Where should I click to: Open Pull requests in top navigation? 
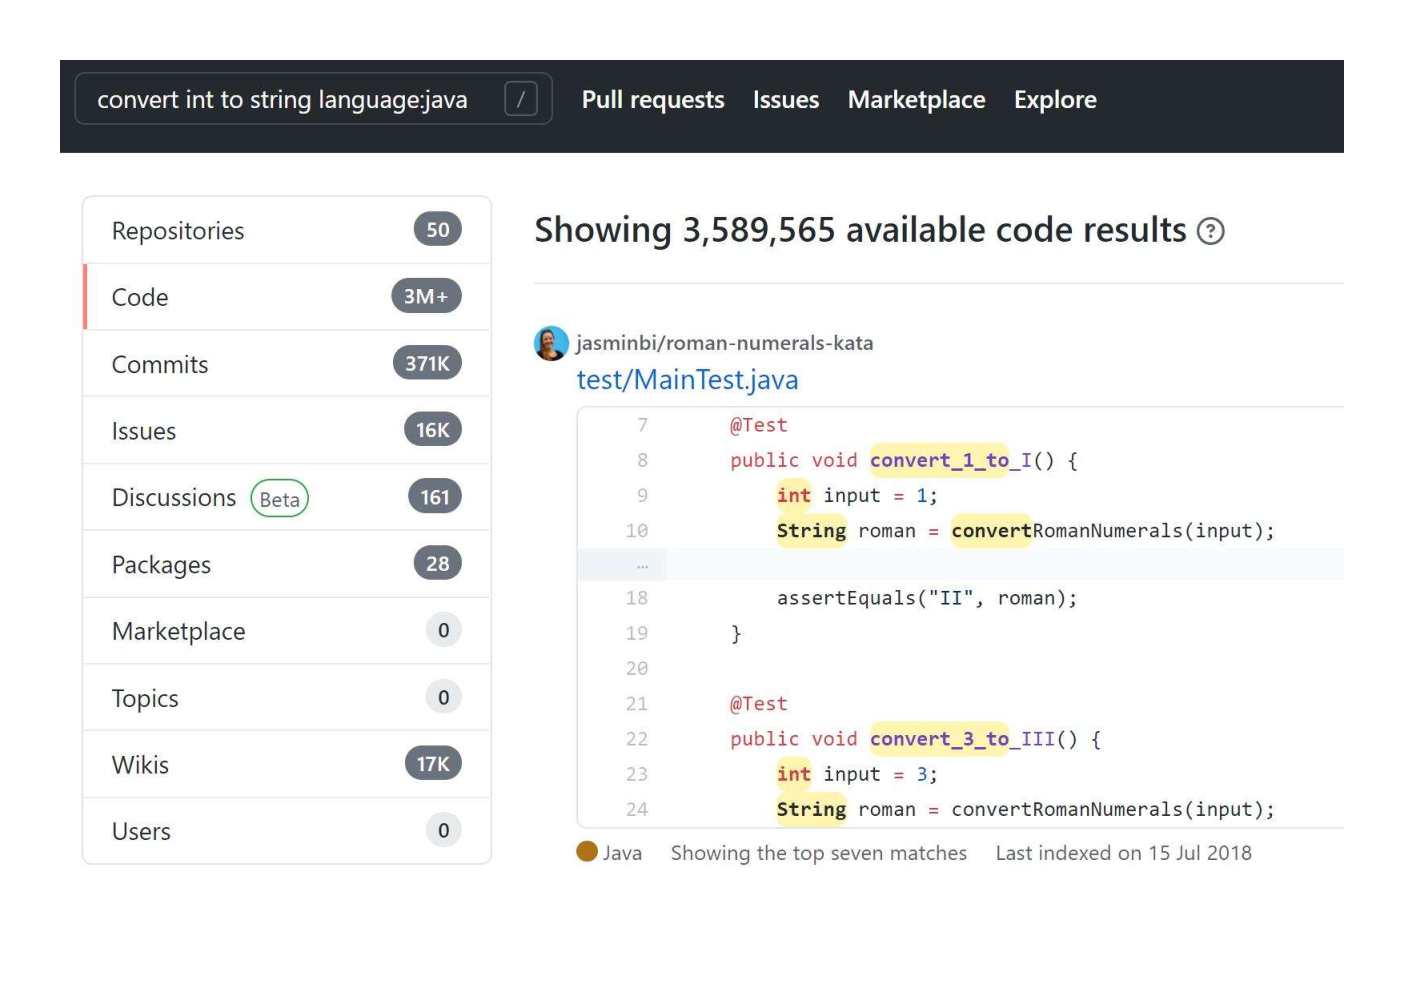tap(653, 100)
